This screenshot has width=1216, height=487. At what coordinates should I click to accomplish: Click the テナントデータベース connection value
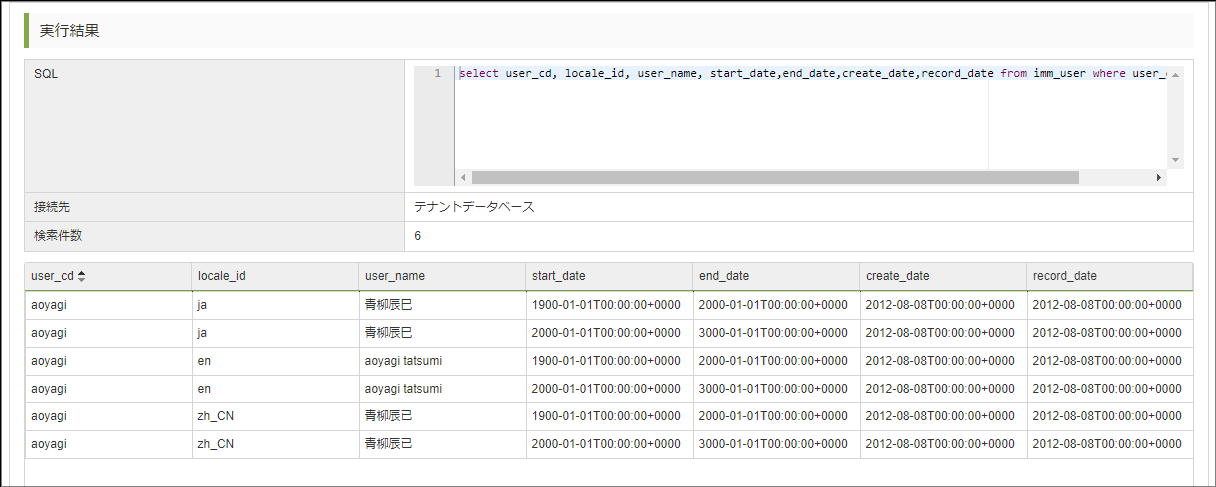point(474,207)
